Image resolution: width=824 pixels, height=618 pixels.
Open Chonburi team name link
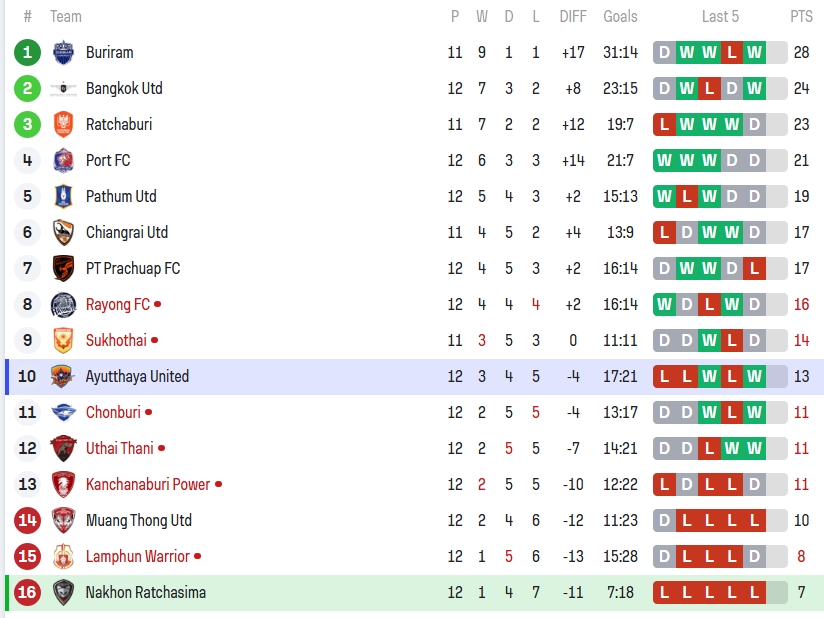click(113, 412)
